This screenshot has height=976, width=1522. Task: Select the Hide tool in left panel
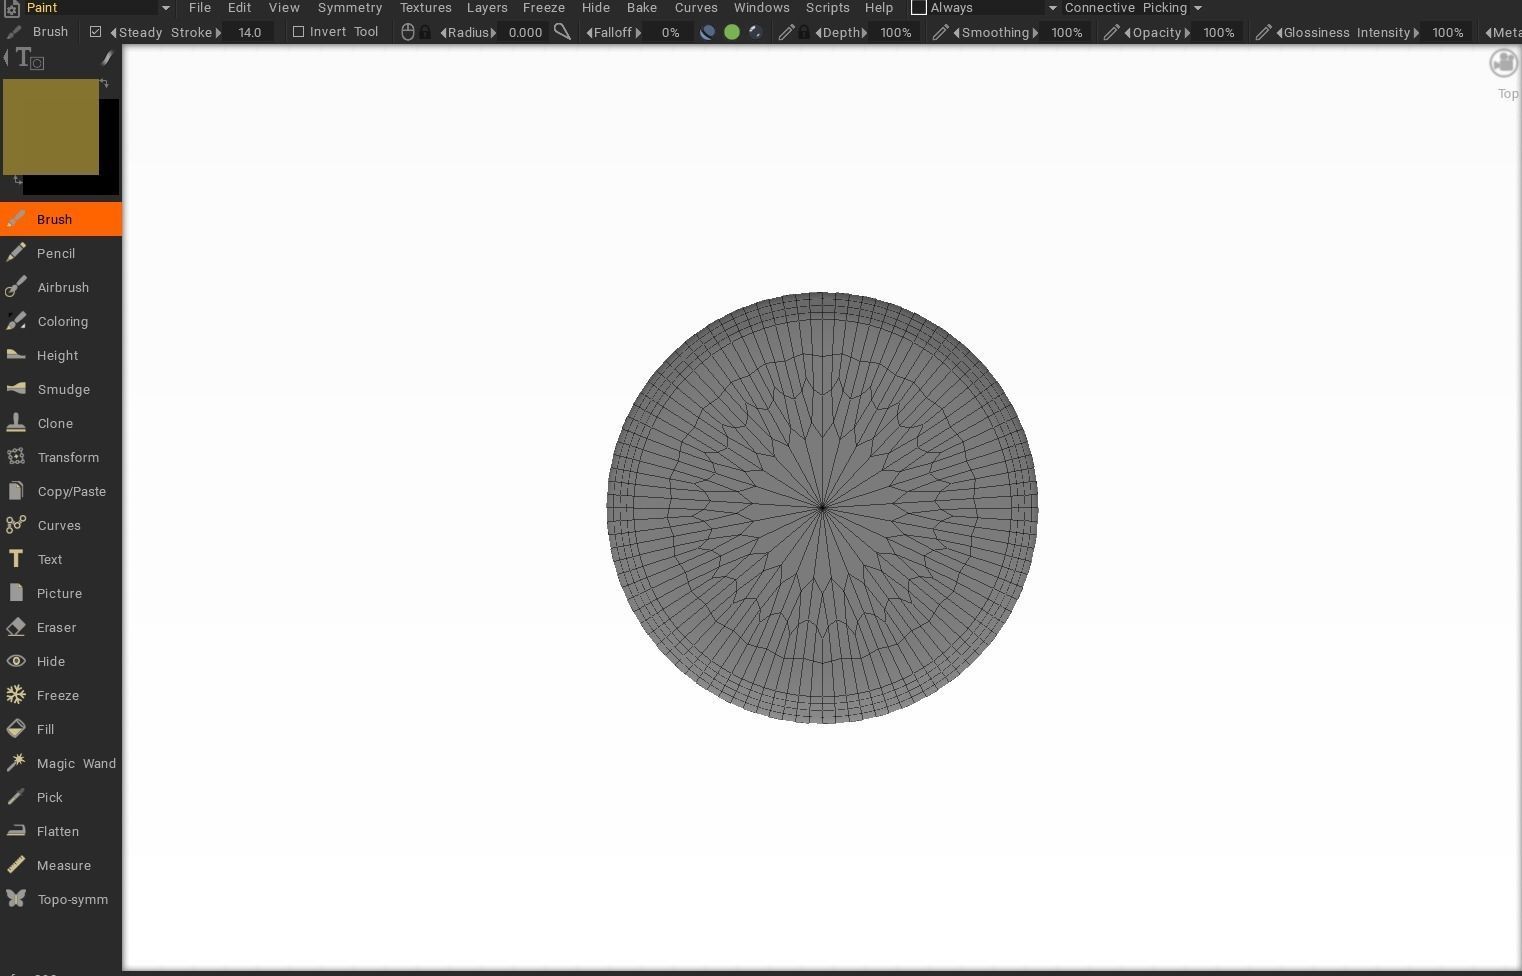click(x=61, y=661)
